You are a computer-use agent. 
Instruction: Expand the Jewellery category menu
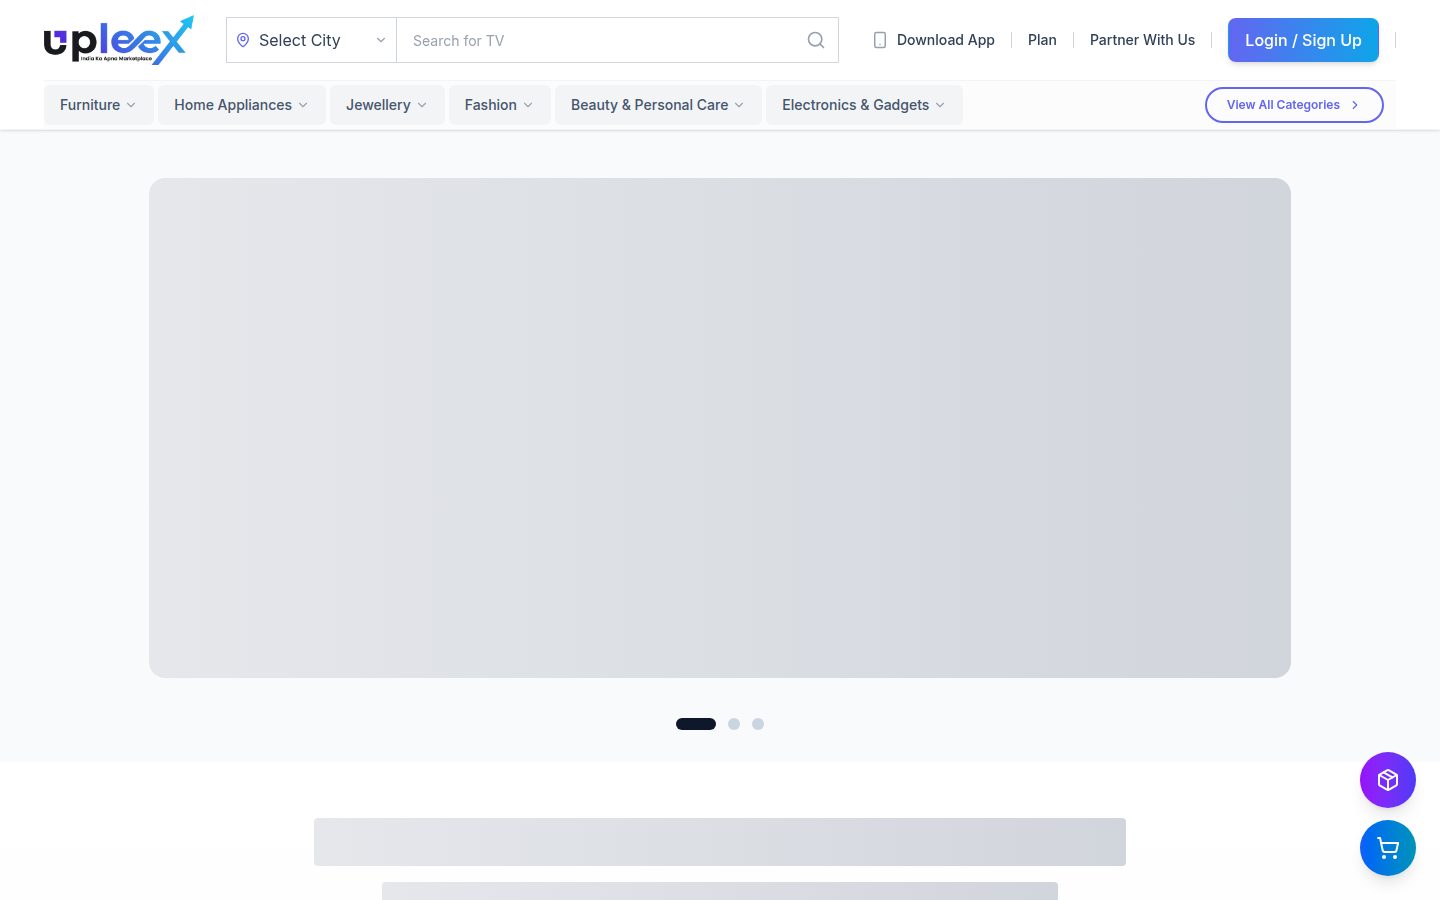coord(387,105)
